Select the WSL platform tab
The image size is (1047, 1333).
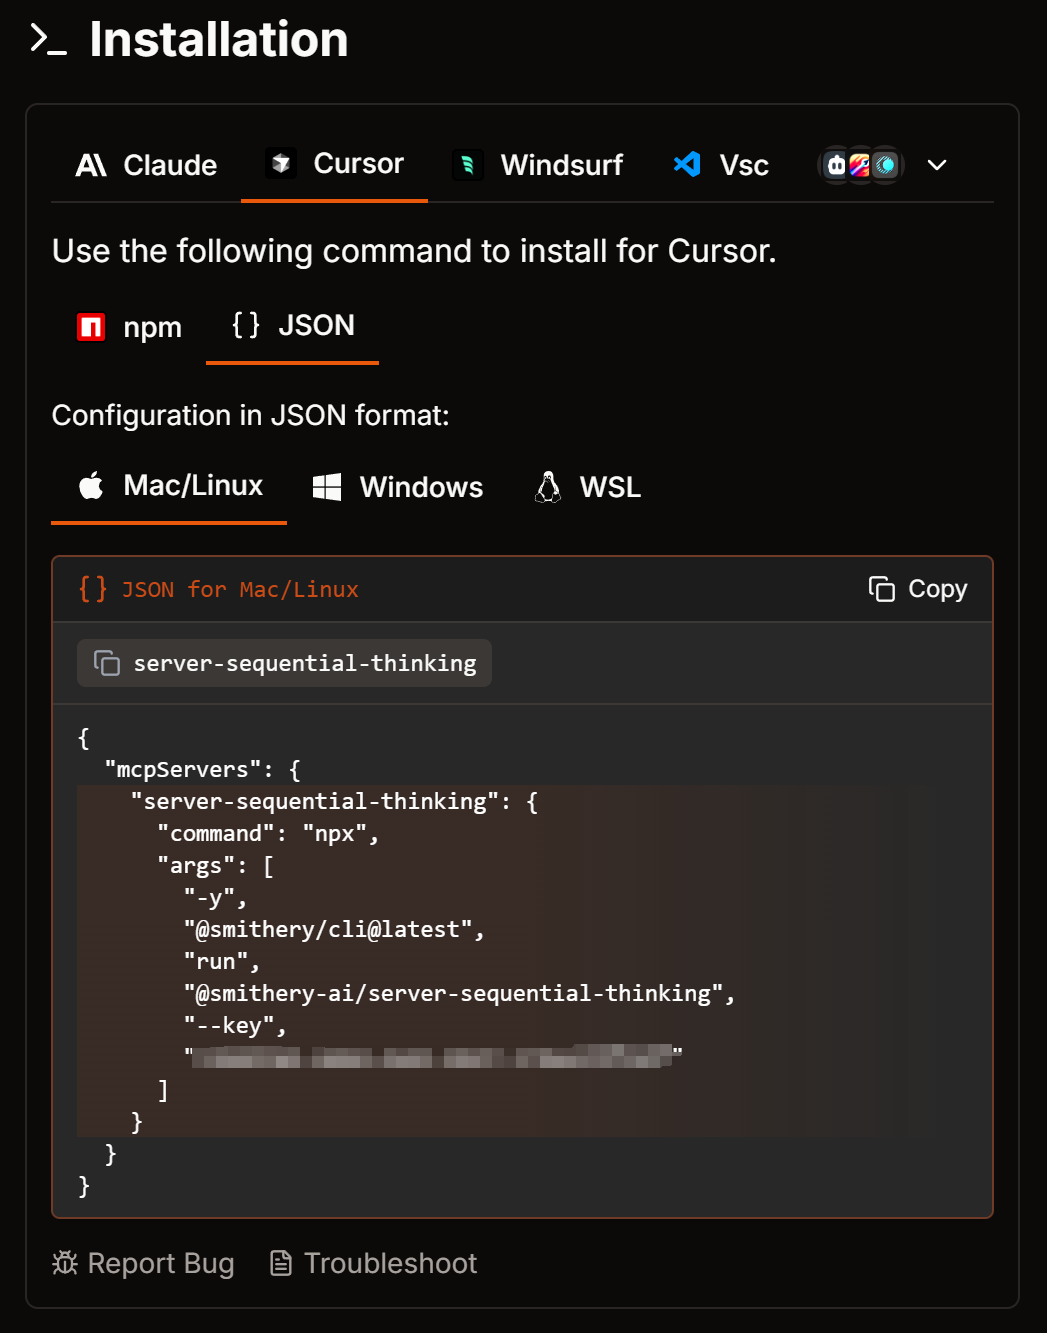(587, 487)
